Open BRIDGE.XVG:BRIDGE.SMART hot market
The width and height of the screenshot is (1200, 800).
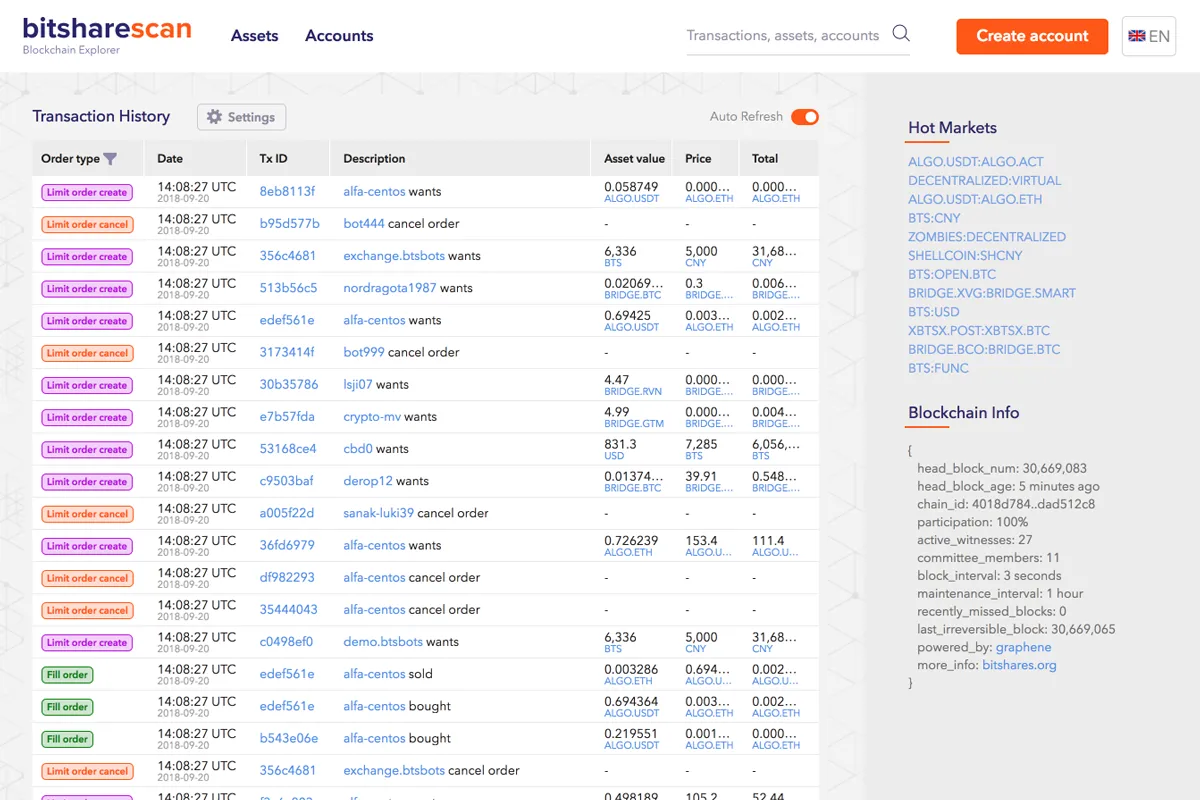click(992, 293)
